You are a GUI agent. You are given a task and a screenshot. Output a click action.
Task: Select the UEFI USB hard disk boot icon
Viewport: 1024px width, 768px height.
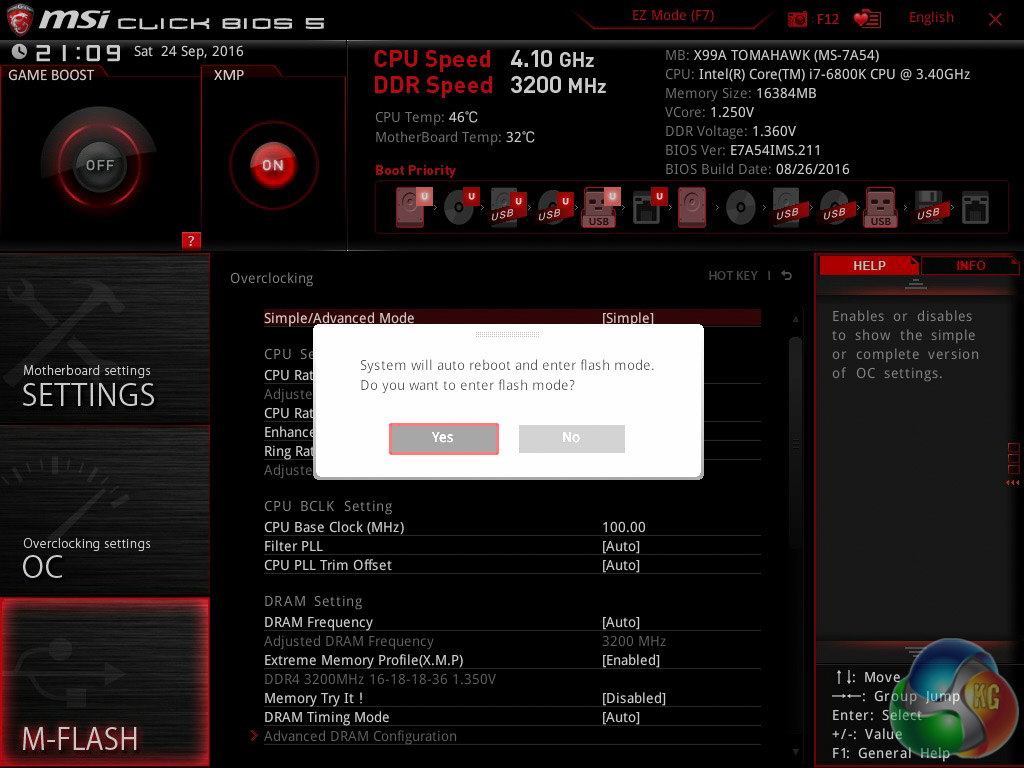coord(508,207)
